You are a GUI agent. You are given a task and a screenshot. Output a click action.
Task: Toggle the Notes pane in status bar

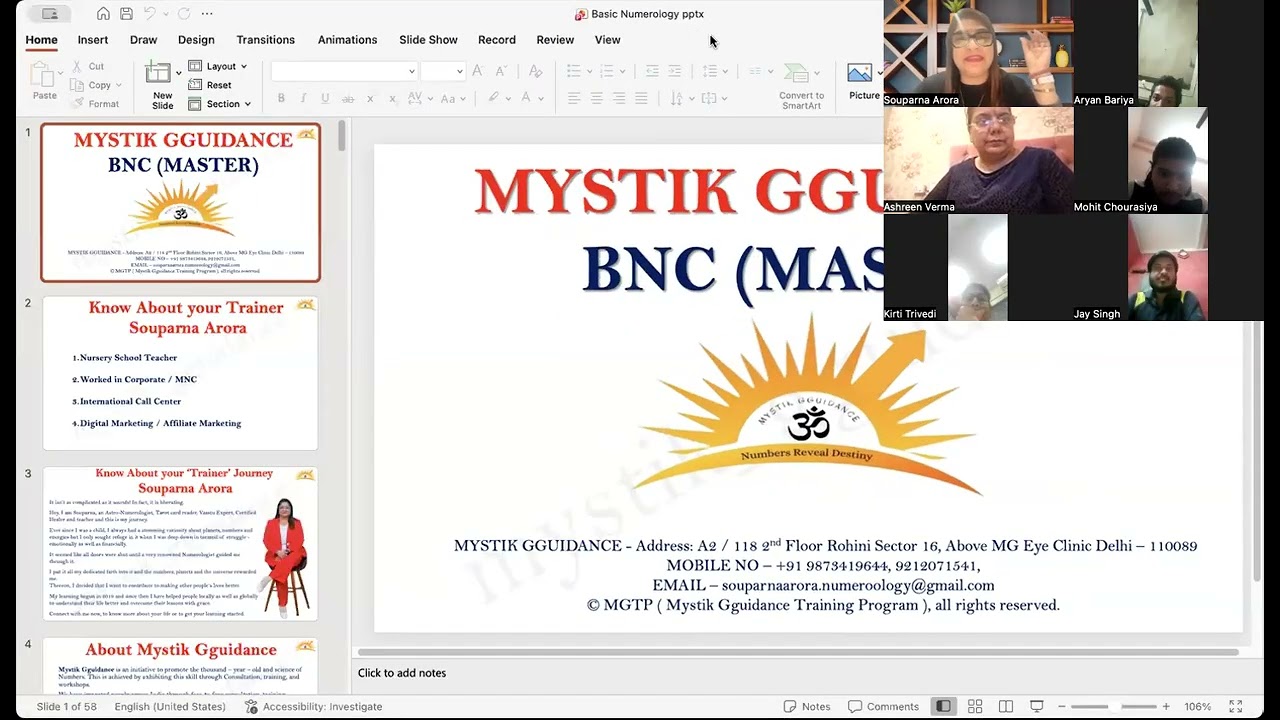[807, 706]
